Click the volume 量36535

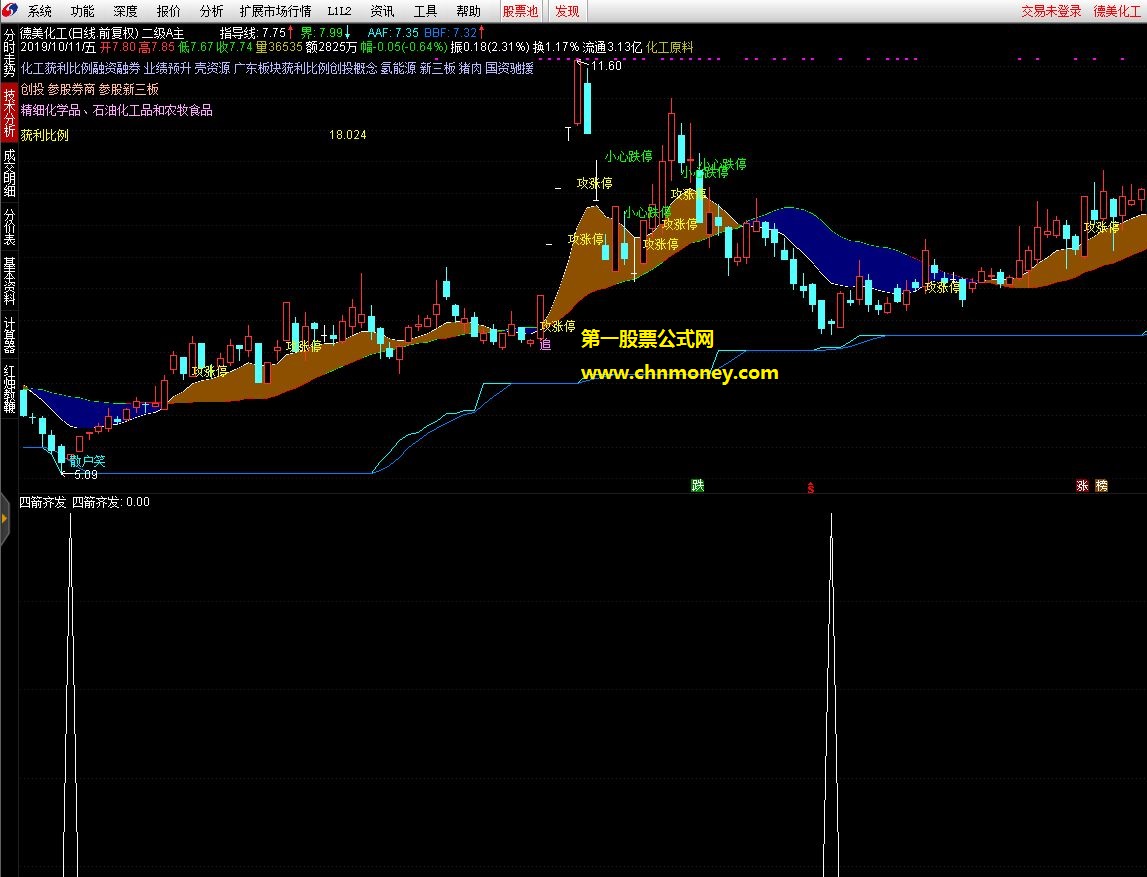(x=279, y=48)
